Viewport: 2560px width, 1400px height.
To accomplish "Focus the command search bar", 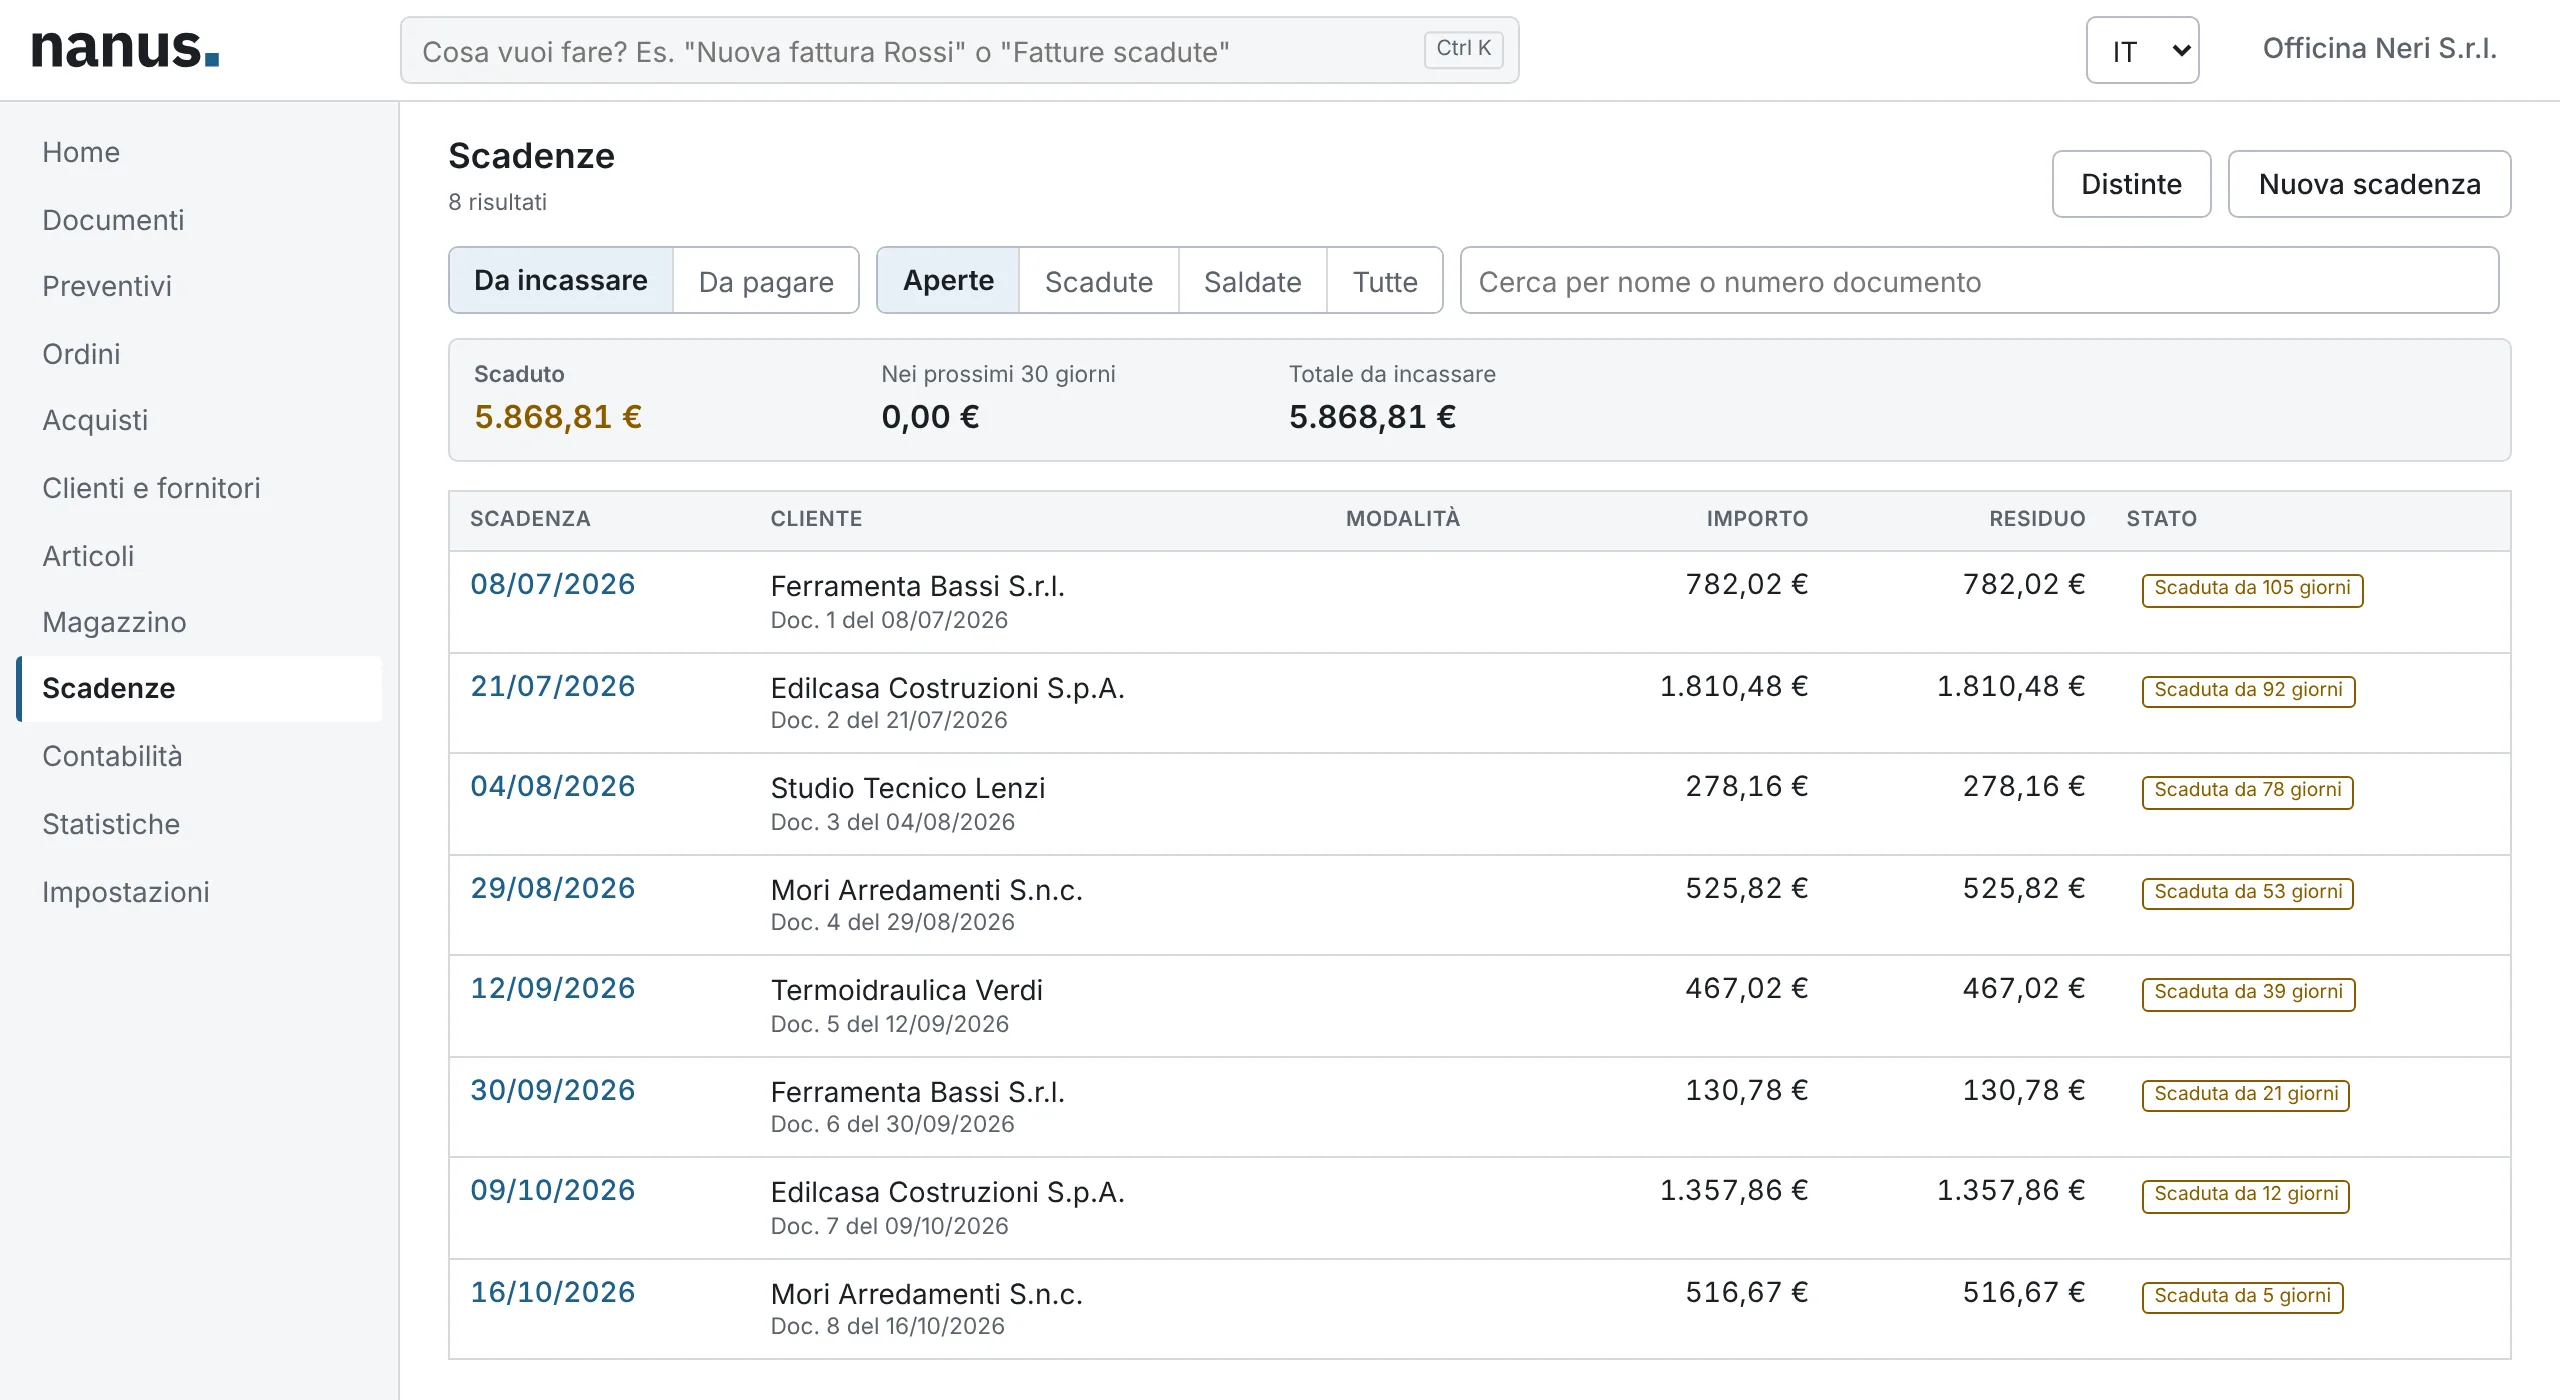I will (x=959, y=50).
